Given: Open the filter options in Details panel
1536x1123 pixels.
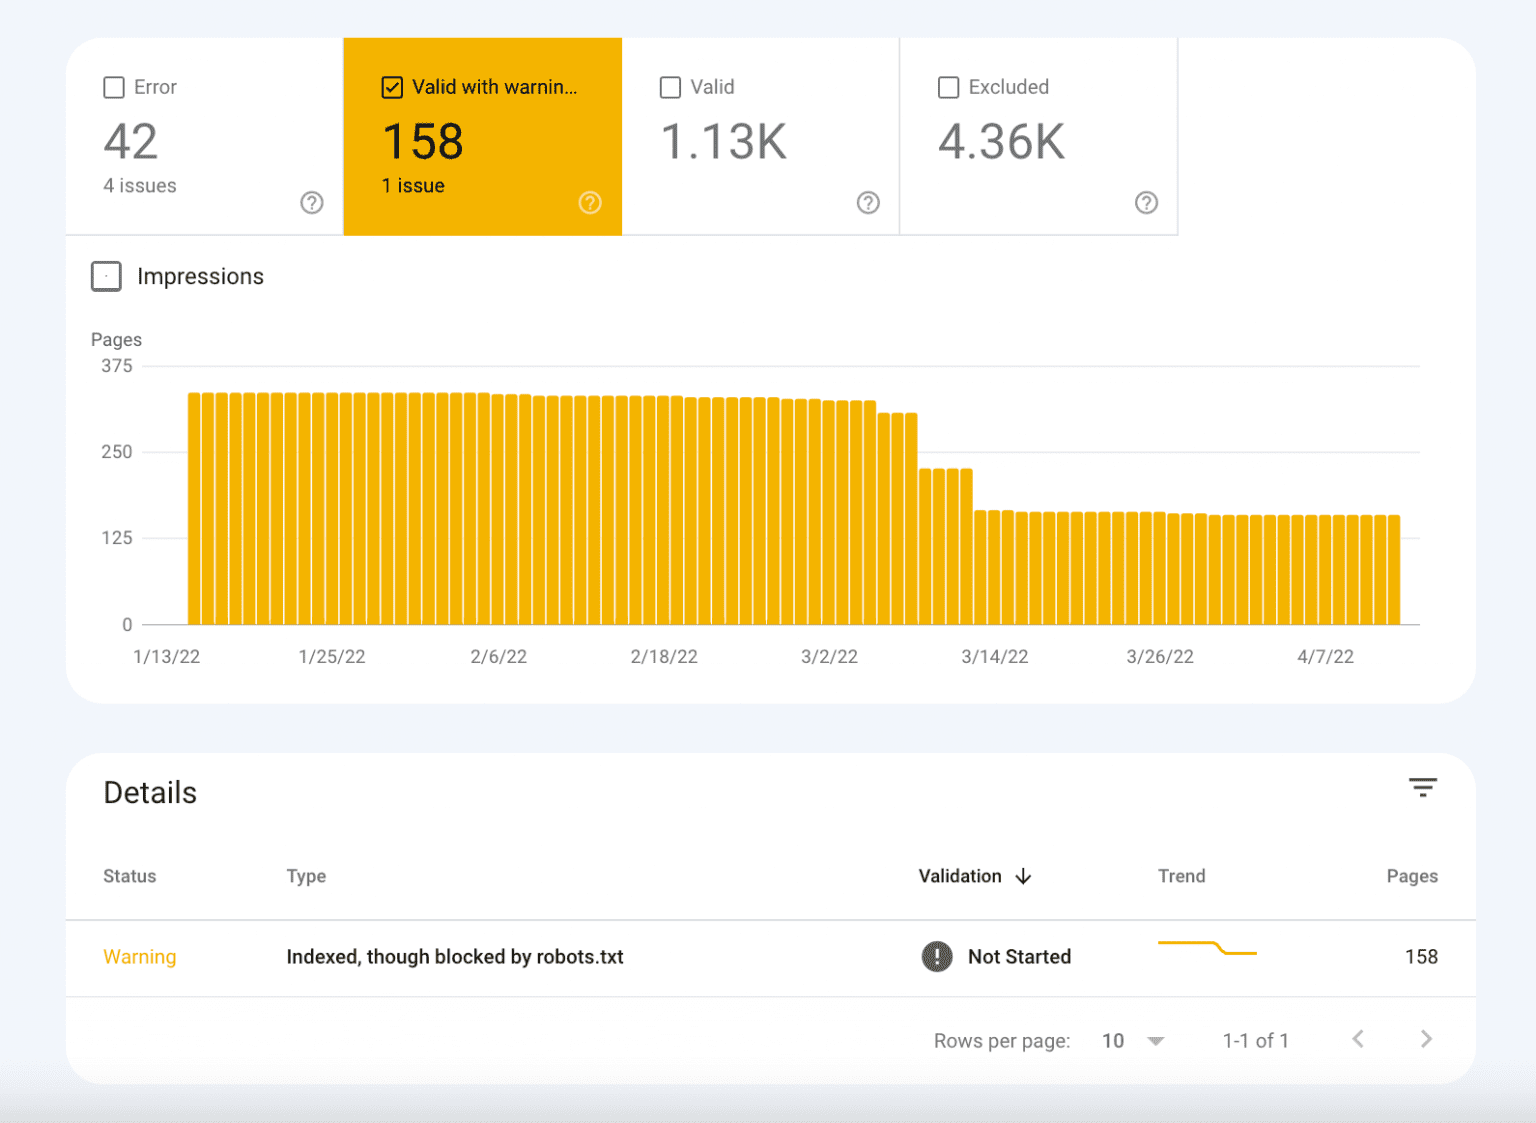Looking at the screenshot, I should tap(1422, 788).
